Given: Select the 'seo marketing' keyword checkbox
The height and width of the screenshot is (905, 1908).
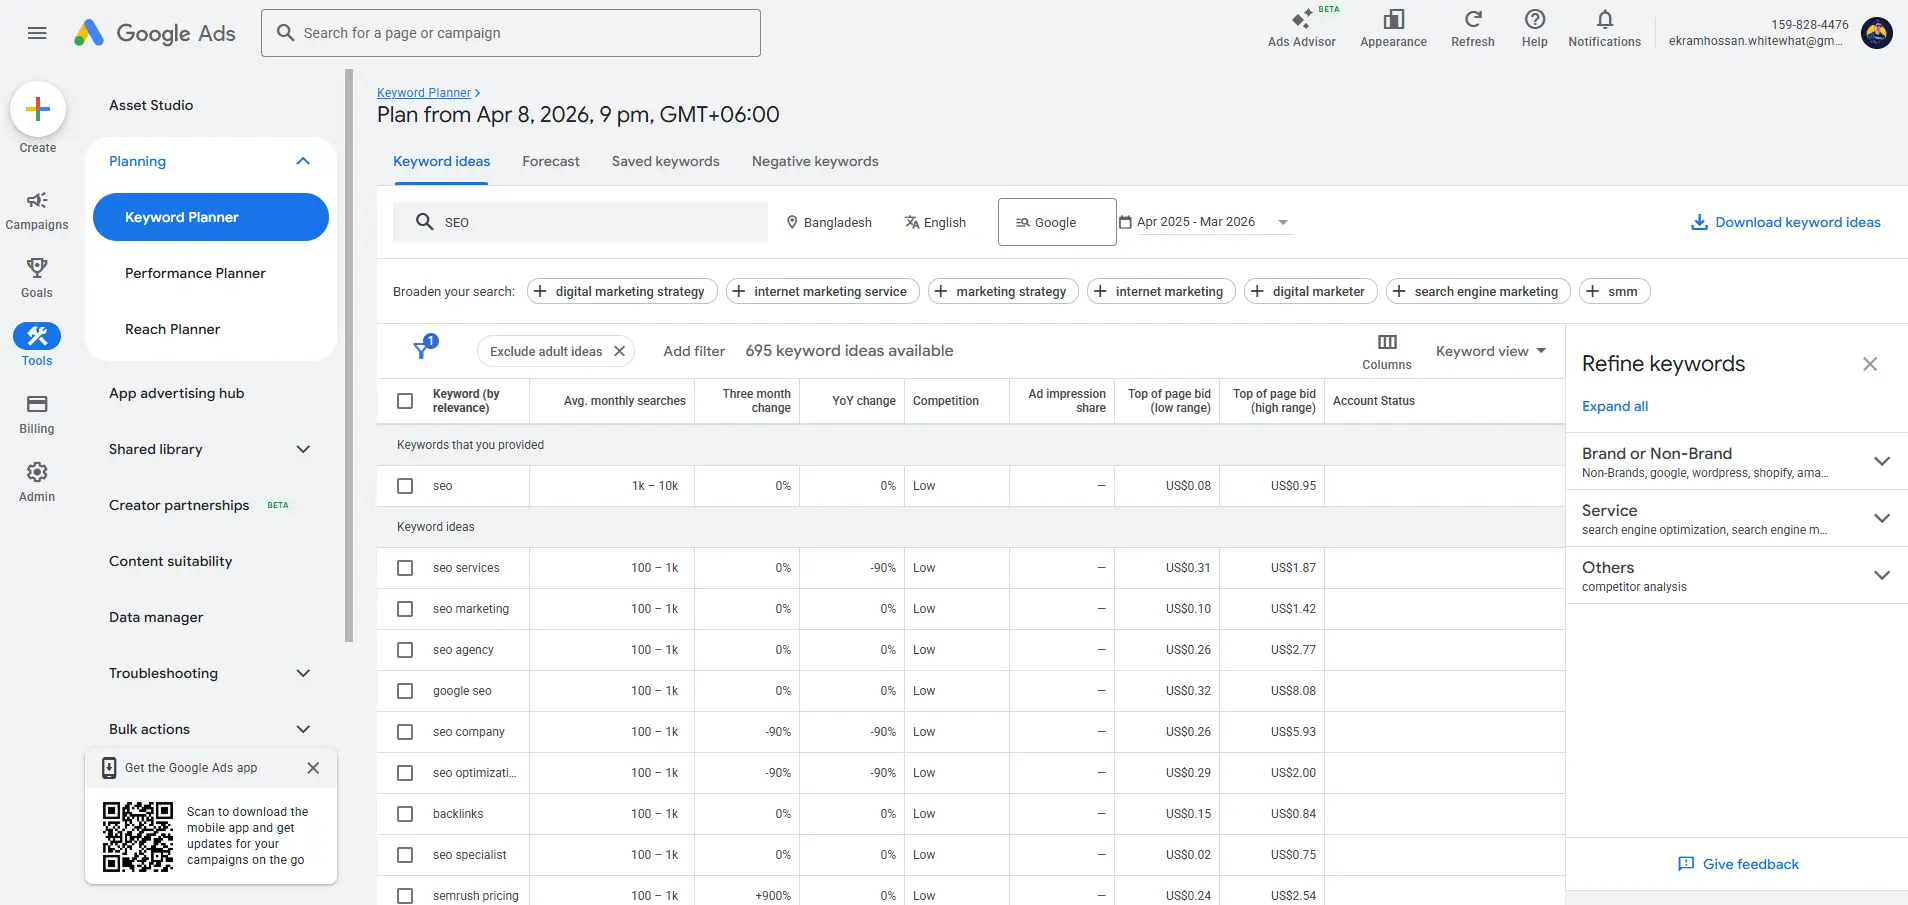Looking at the screenshot, I should click(x=405, y=609).
